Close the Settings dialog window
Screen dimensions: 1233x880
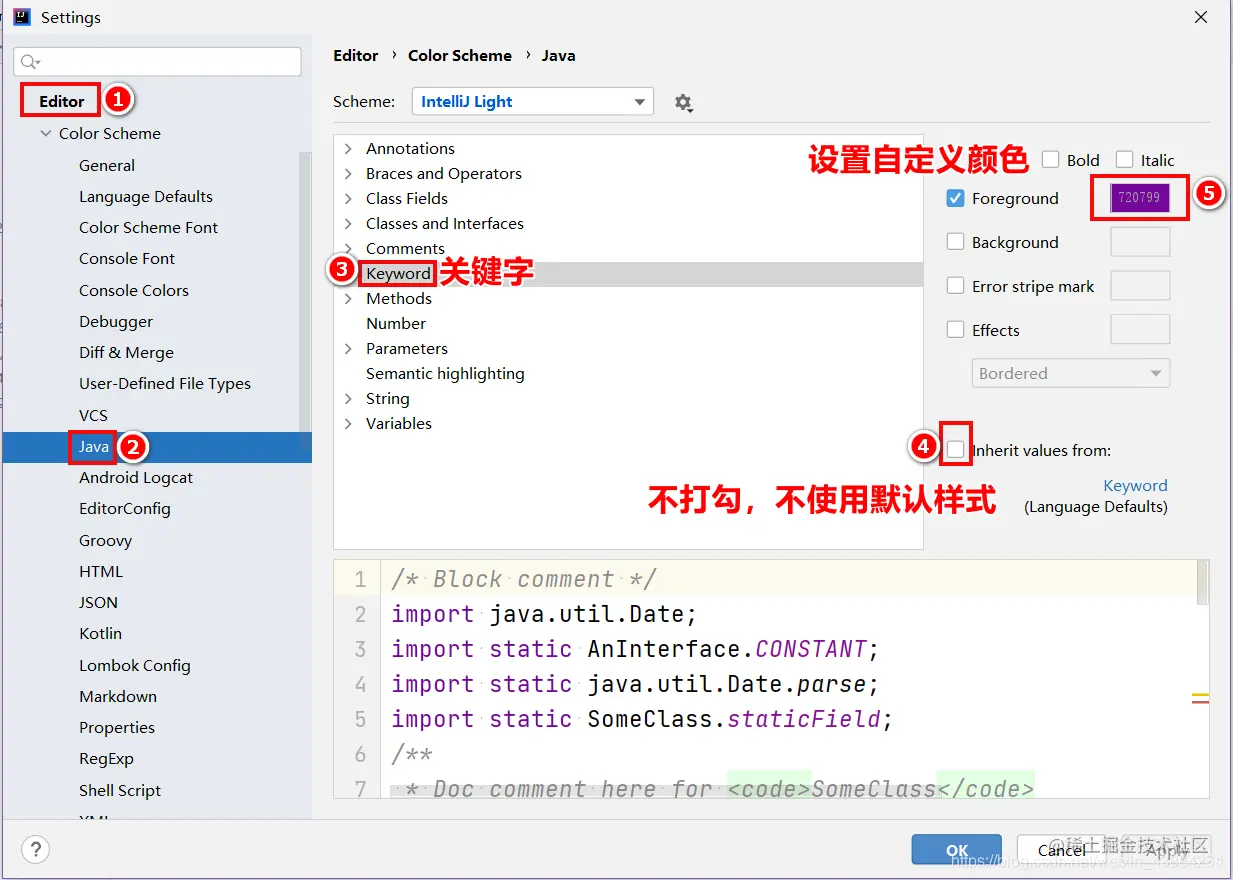coord(1200,17)
